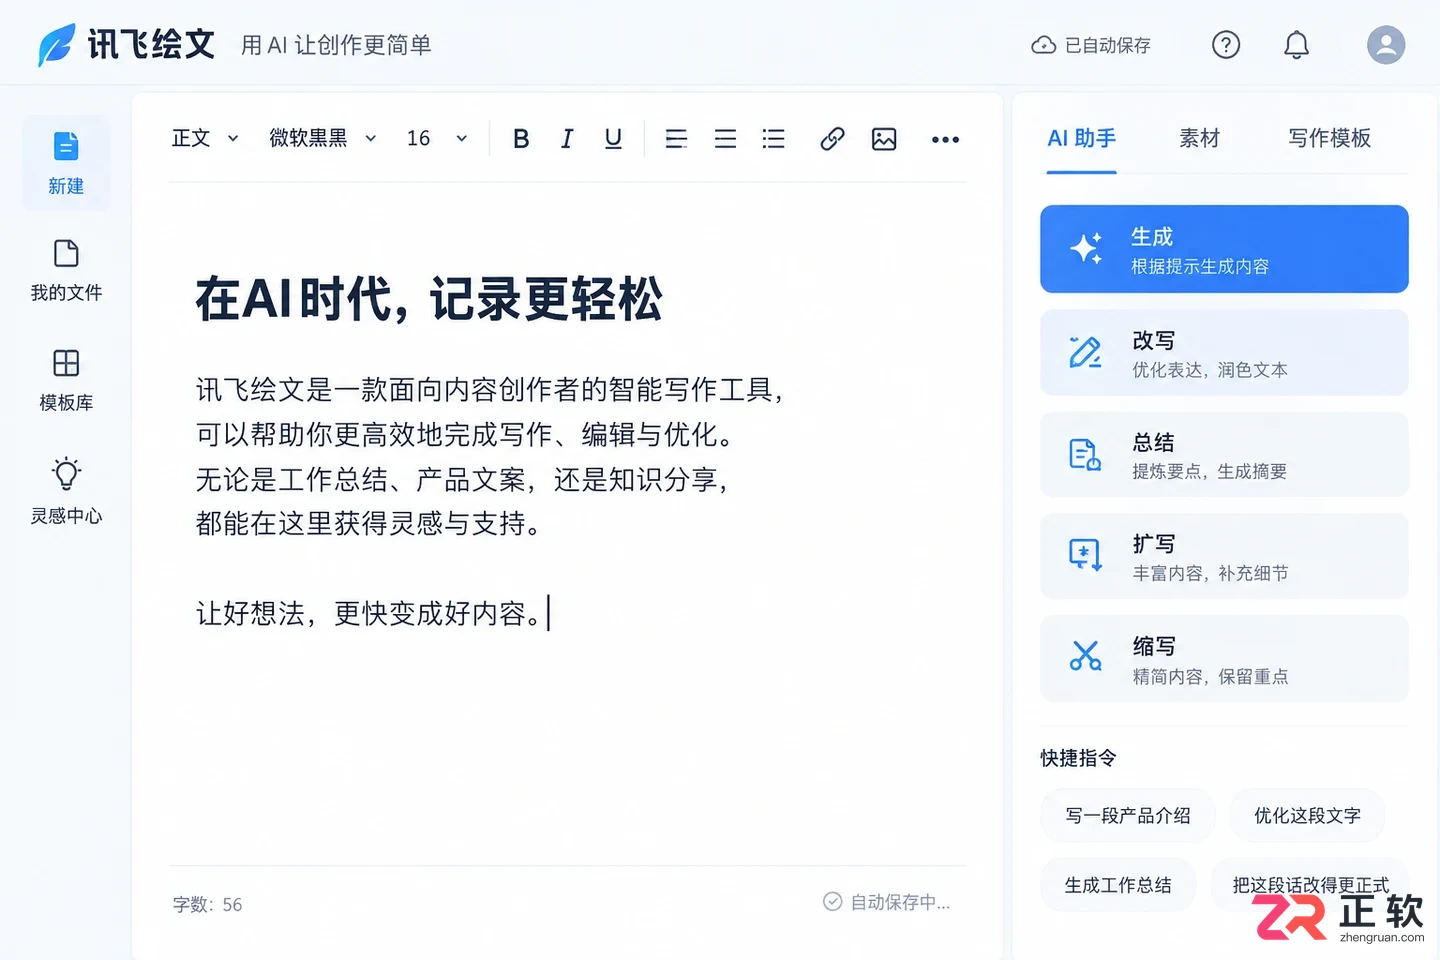
Task: Click the 写一段产品介绍 quick command
Action: [1128, 816]
